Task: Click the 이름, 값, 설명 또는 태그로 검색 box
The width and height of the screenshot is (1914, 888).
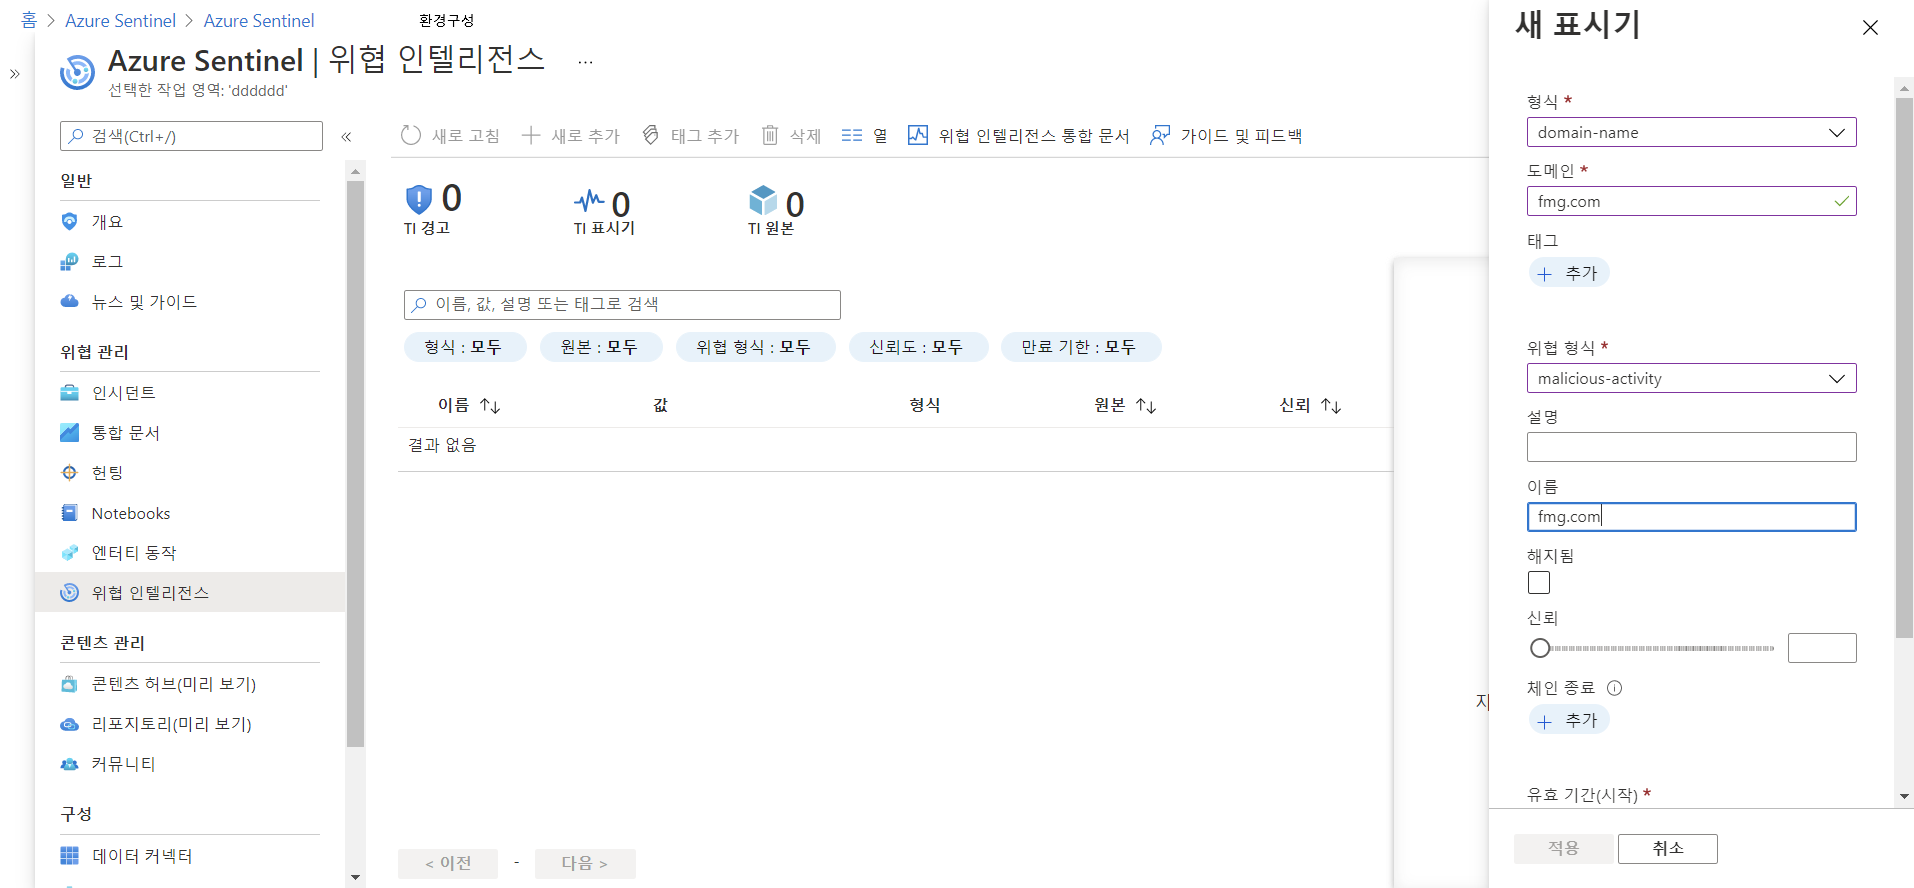Action: (x=622, y=304)
